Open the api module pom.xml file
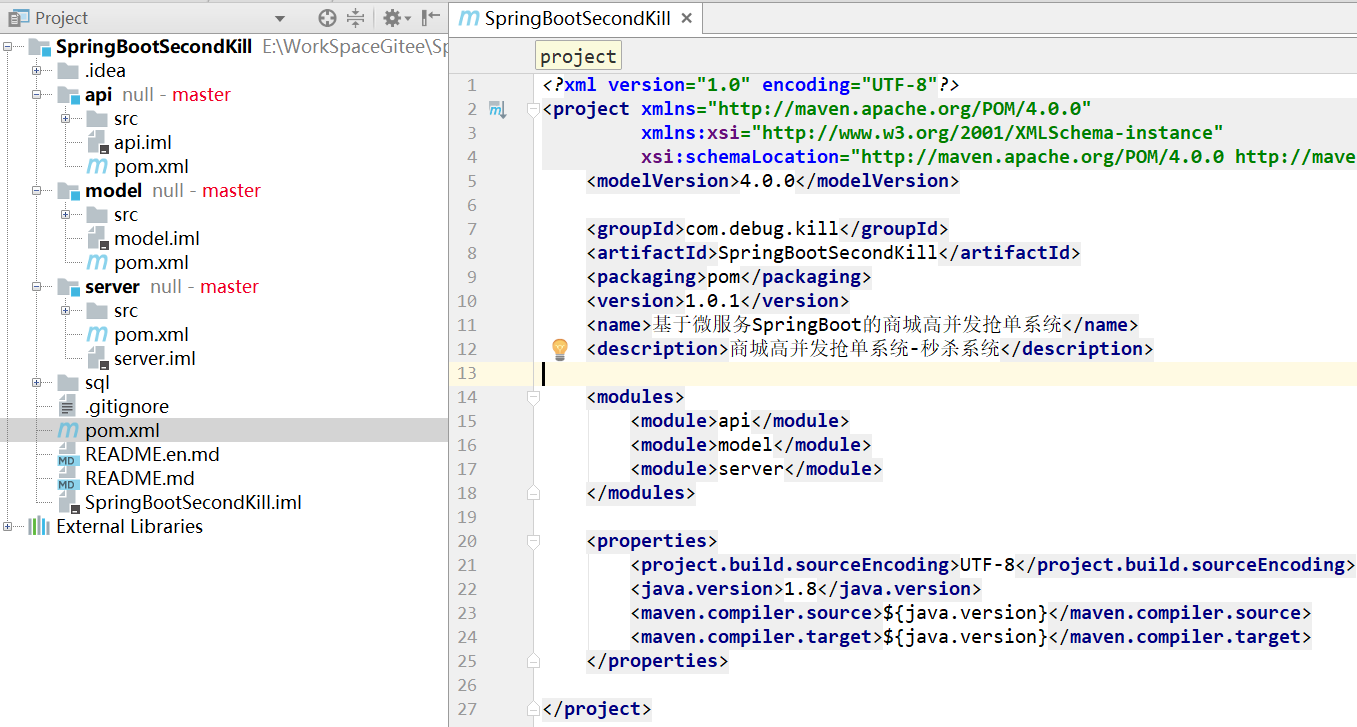Image resolution: width=1357 pixels, height=727 pixels. tap(151, 167)
